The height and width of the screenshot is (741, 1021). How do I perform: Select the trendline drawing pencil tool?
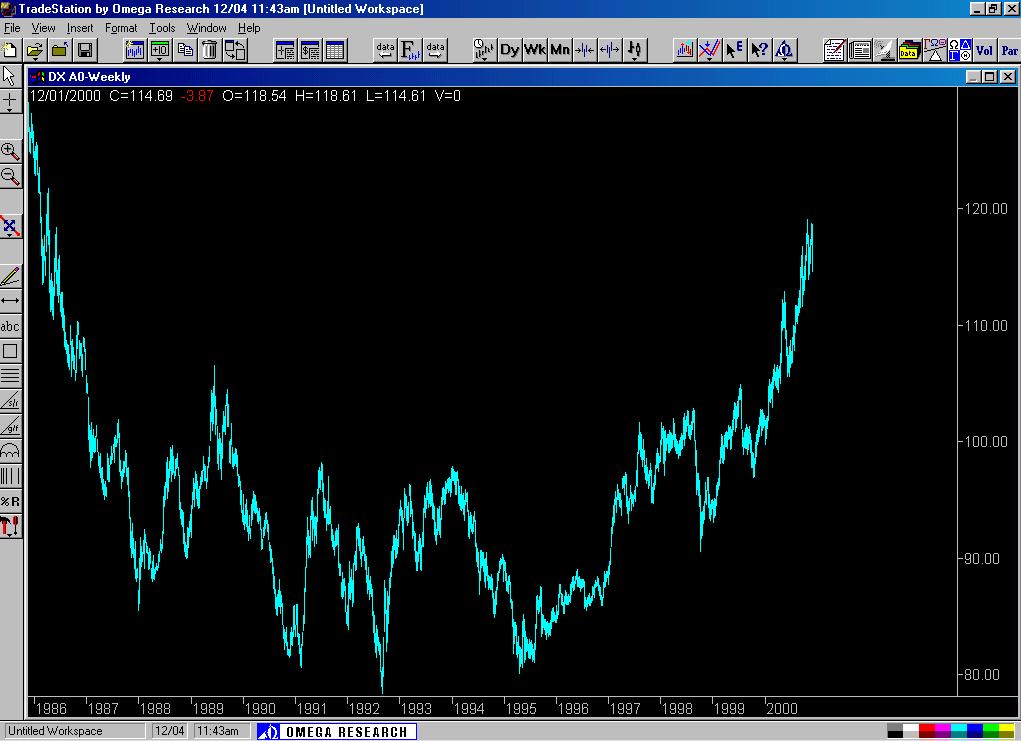pyautogui.click(x=11, y=275)
